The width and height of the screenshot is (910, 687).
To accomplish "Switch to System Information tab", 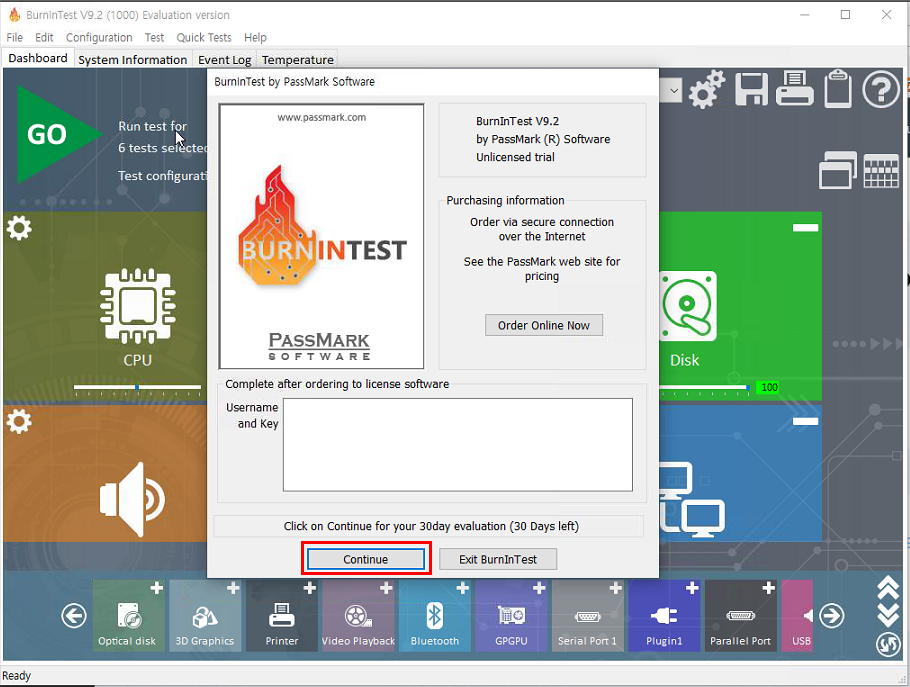I will click(132, 60).
